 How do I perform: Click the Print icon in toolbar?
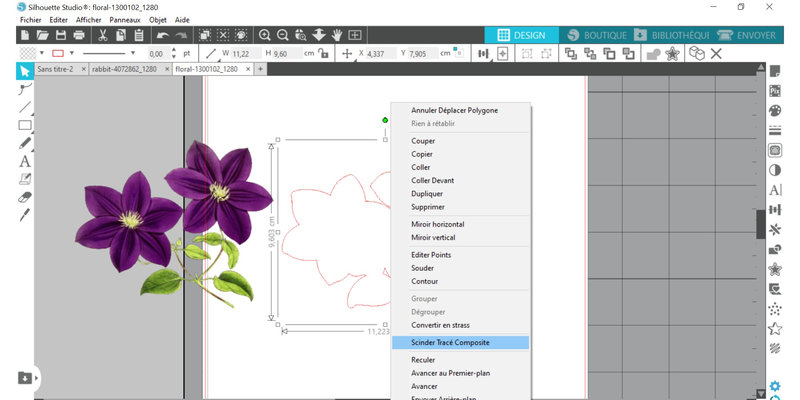click(78, 35)
